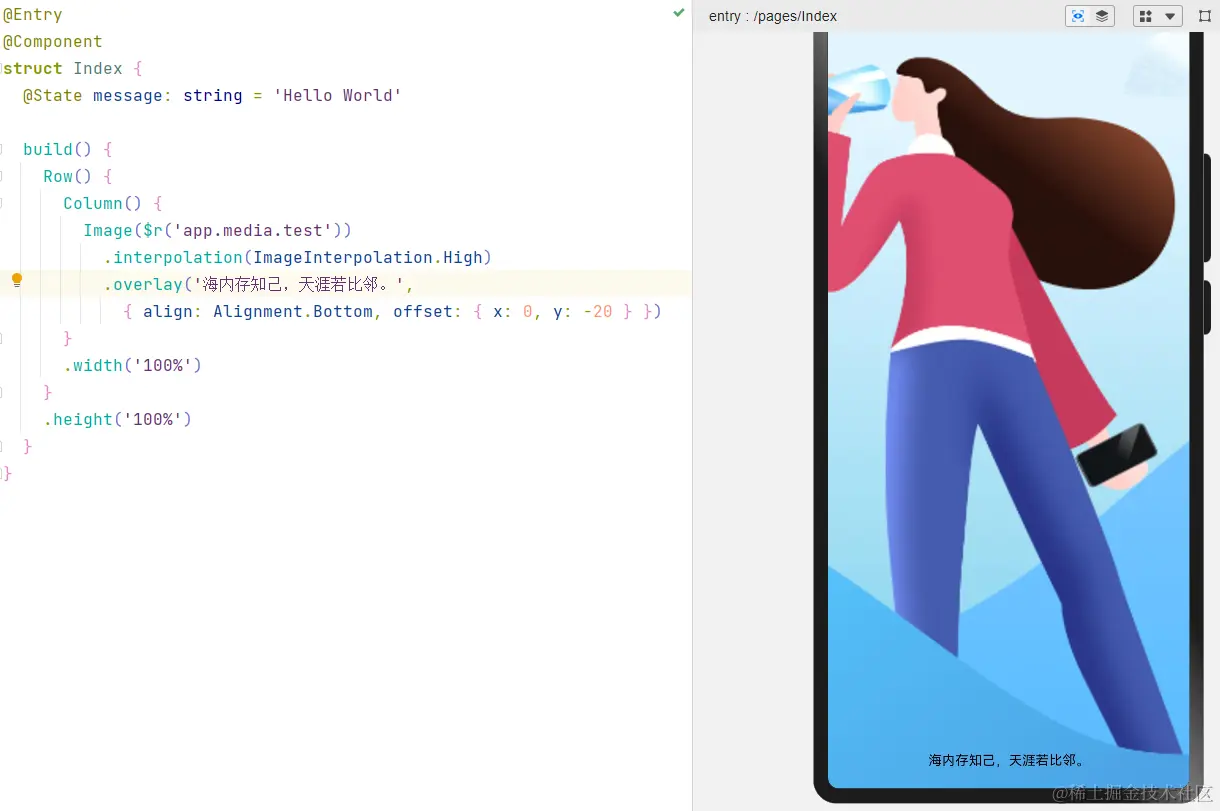The image size is (1220, 811).
Task: Click the phone preview screen image
Action: [1000, 400]
